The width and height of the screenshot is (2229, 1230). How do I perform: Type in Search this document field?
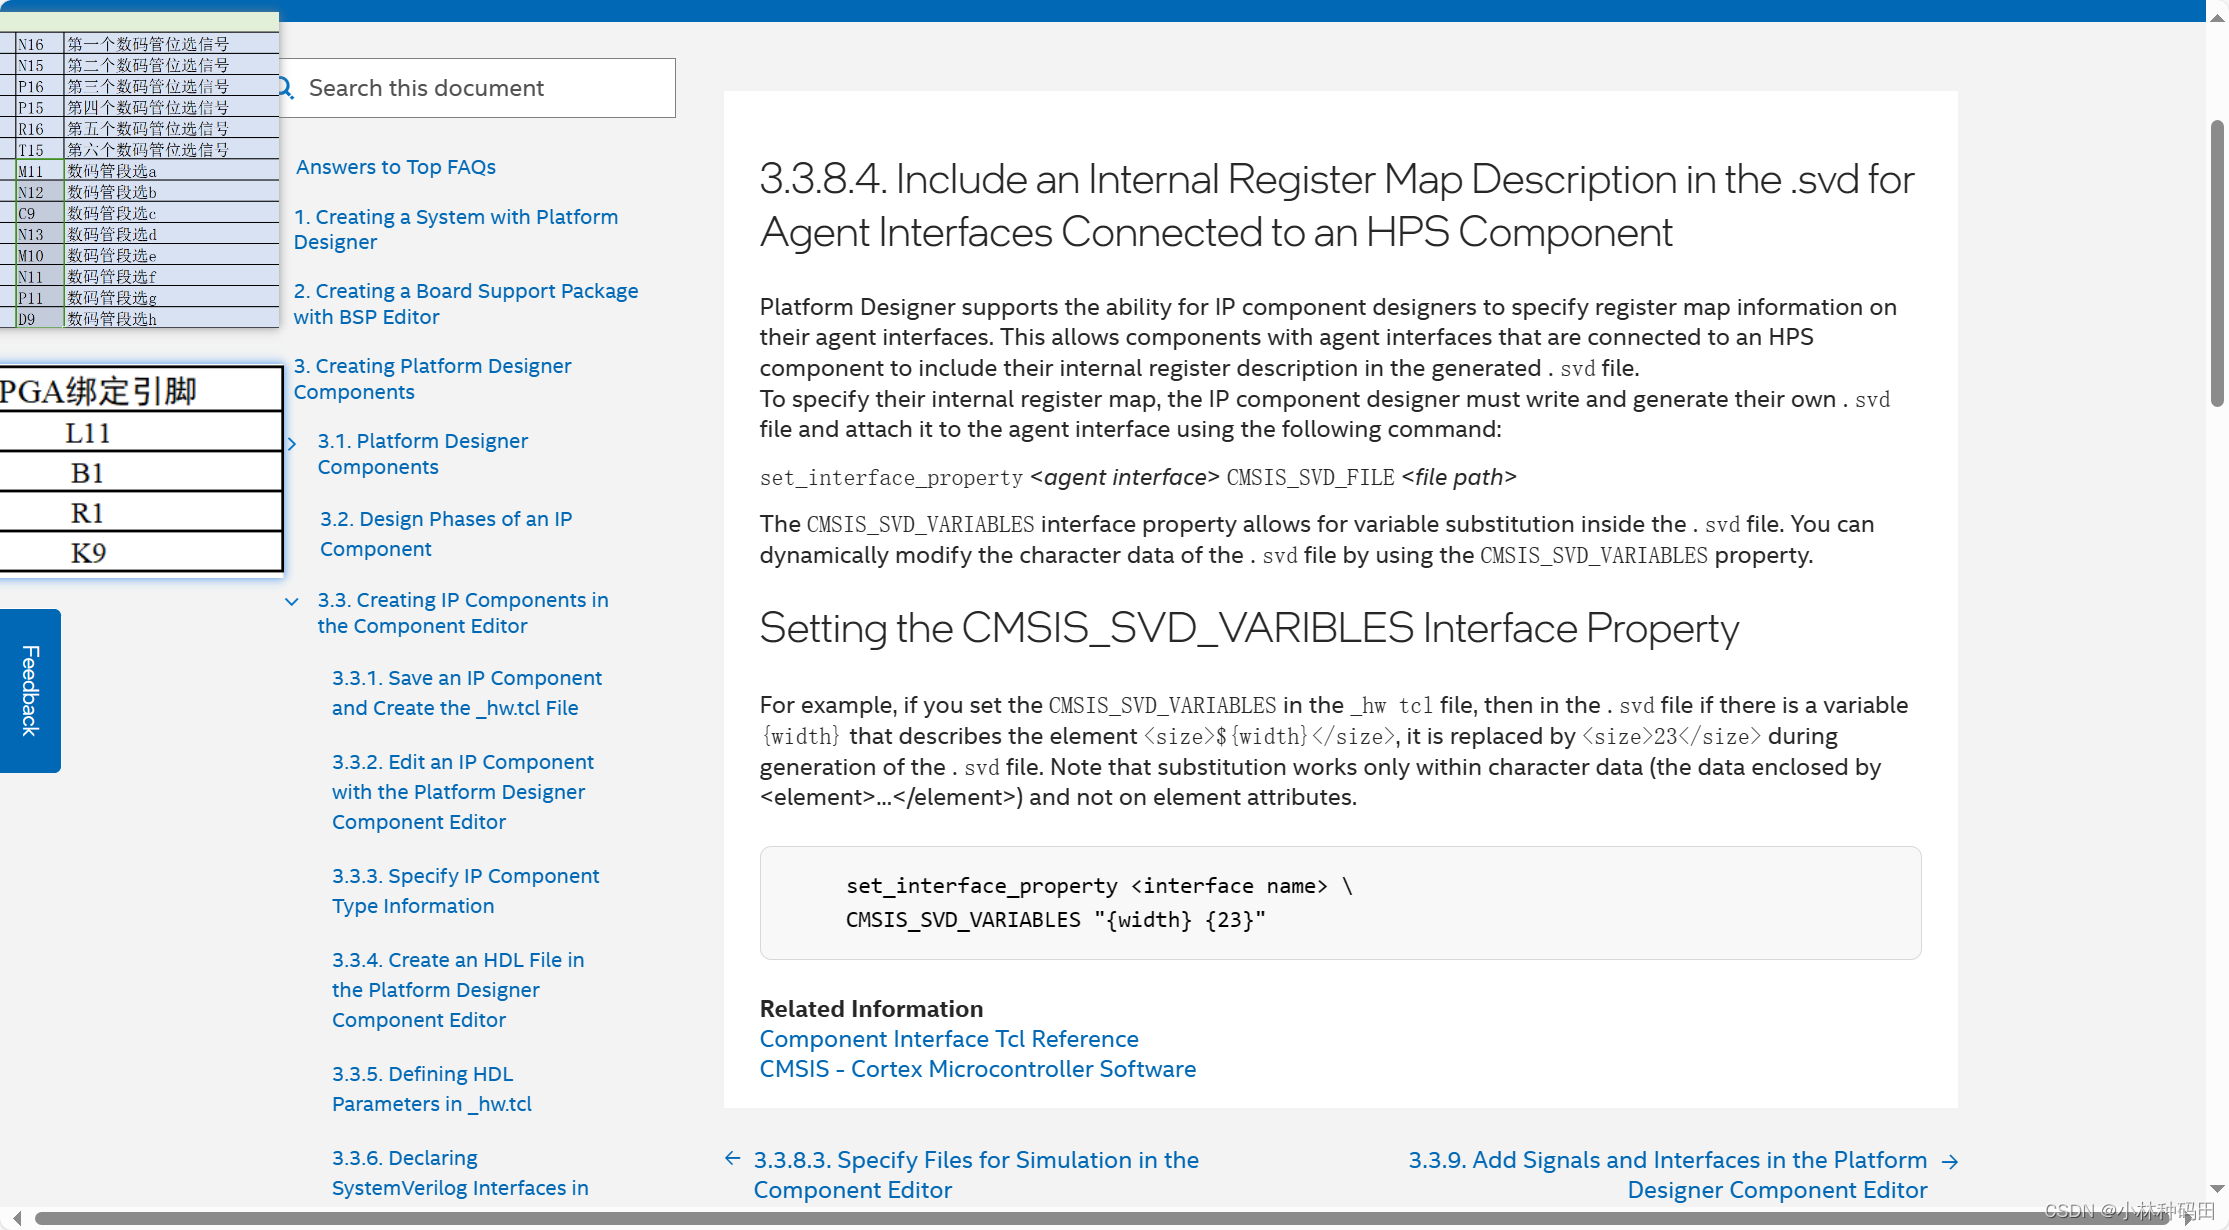[x=480, y=88]
